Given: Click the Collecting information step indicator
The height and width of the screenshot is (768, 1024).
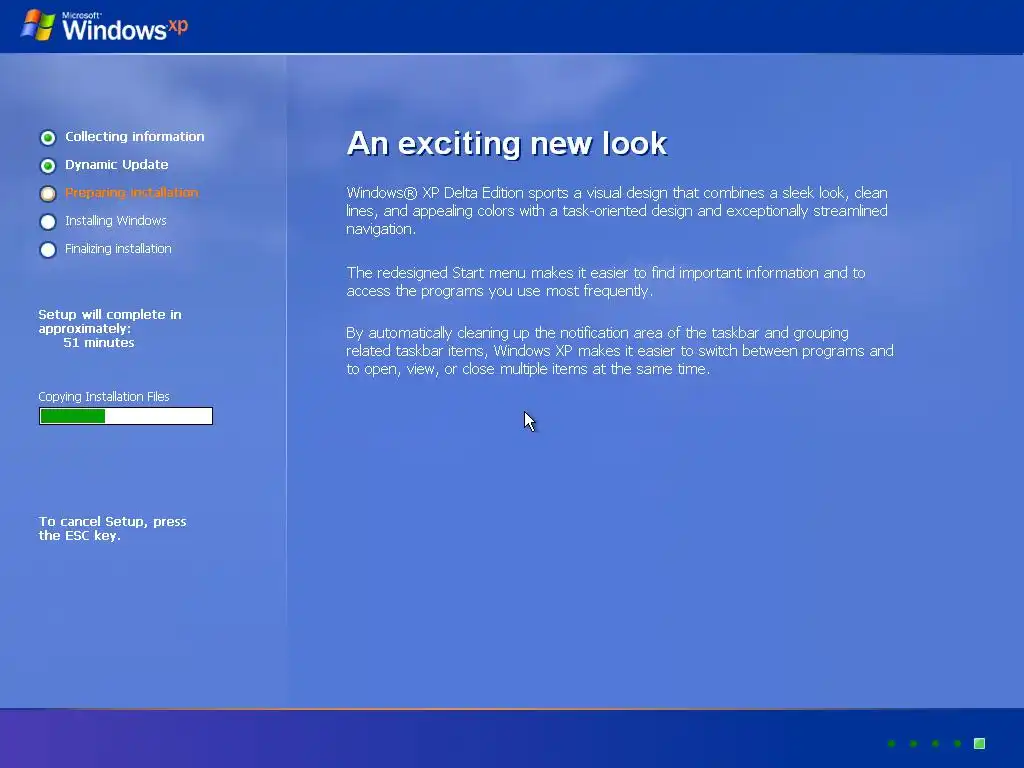Looking at the screenshot, I should pos(48,138).
